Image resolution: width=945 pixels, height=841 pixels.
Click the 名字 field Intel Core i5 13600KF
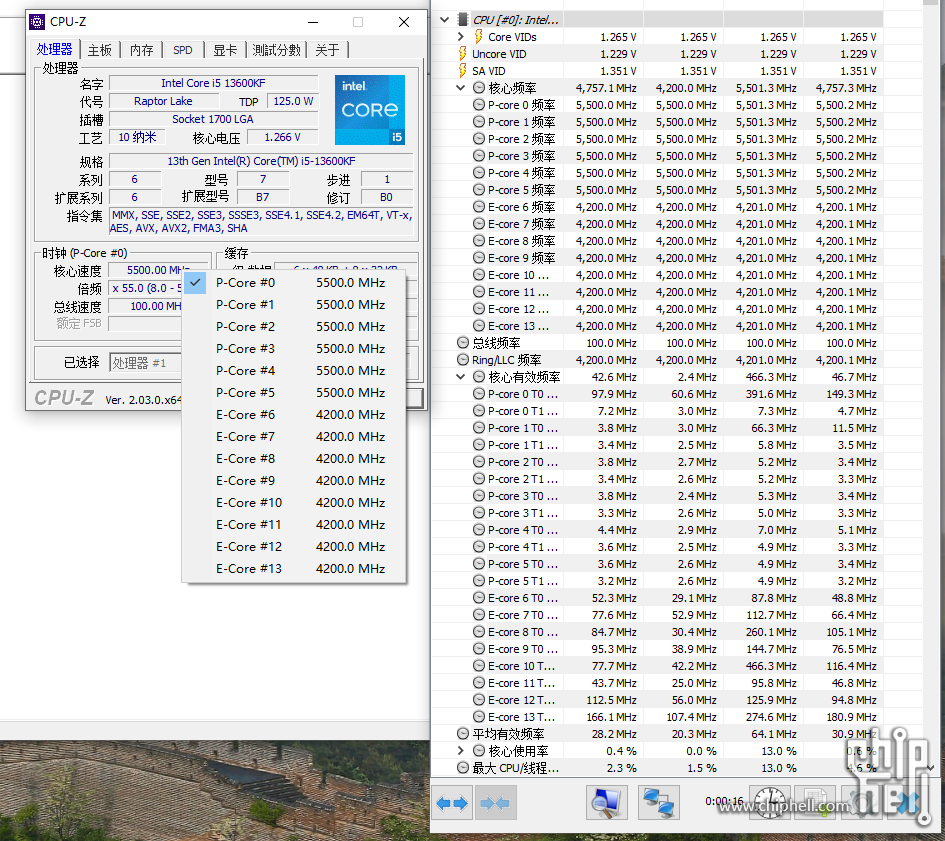coord(213,83)
